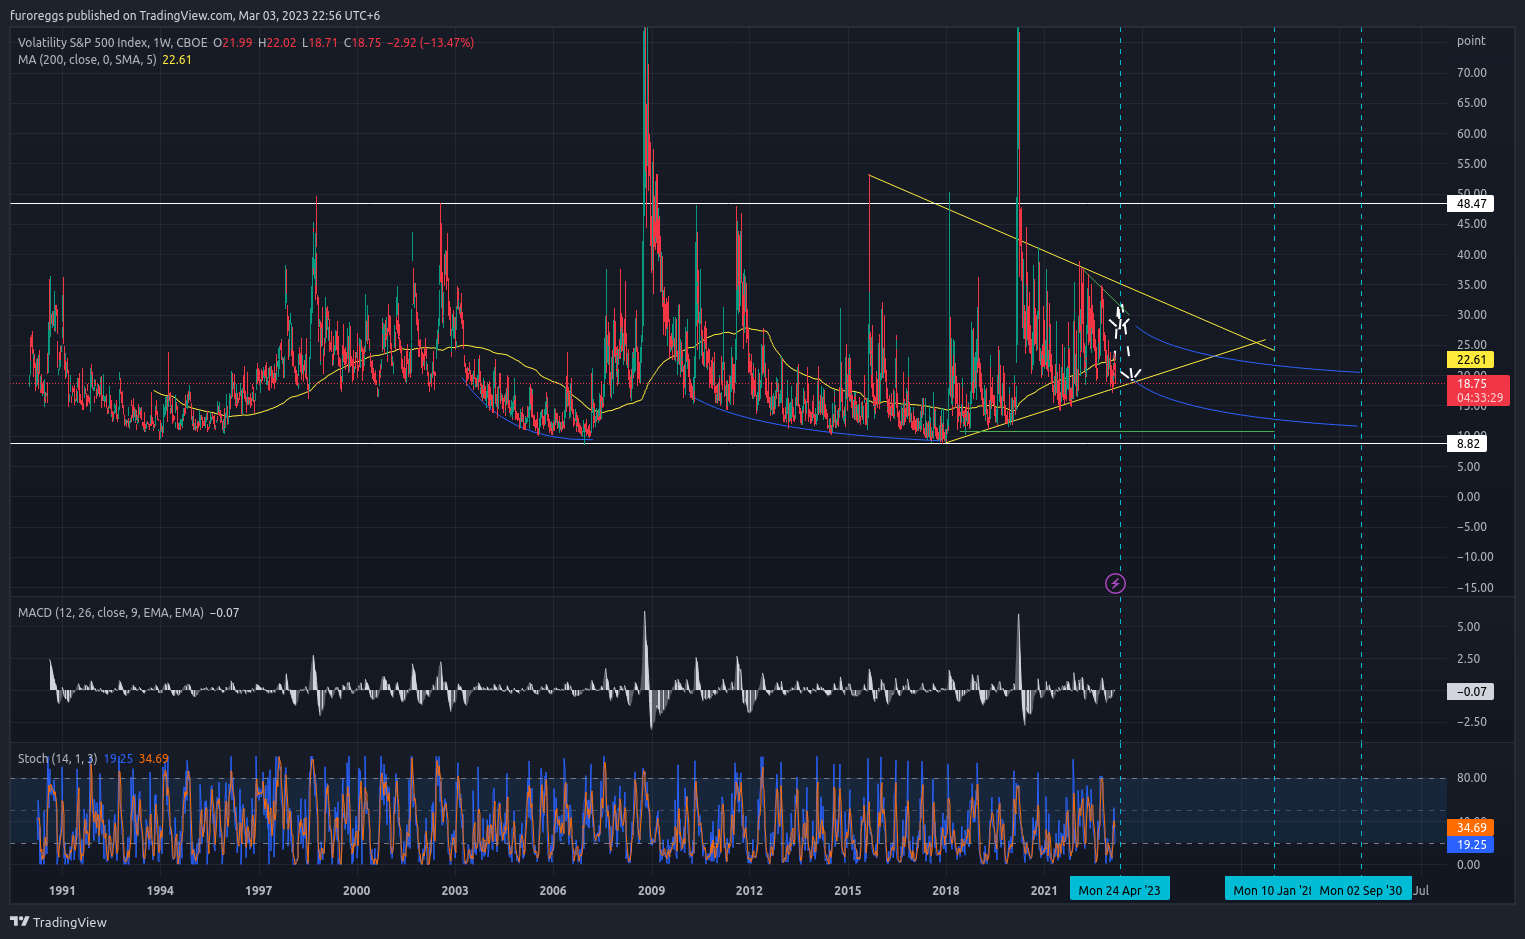Viewport: 1525px width, 939px height.
Task: Click the Jul label on the time axis
Action: [1421, 890]
